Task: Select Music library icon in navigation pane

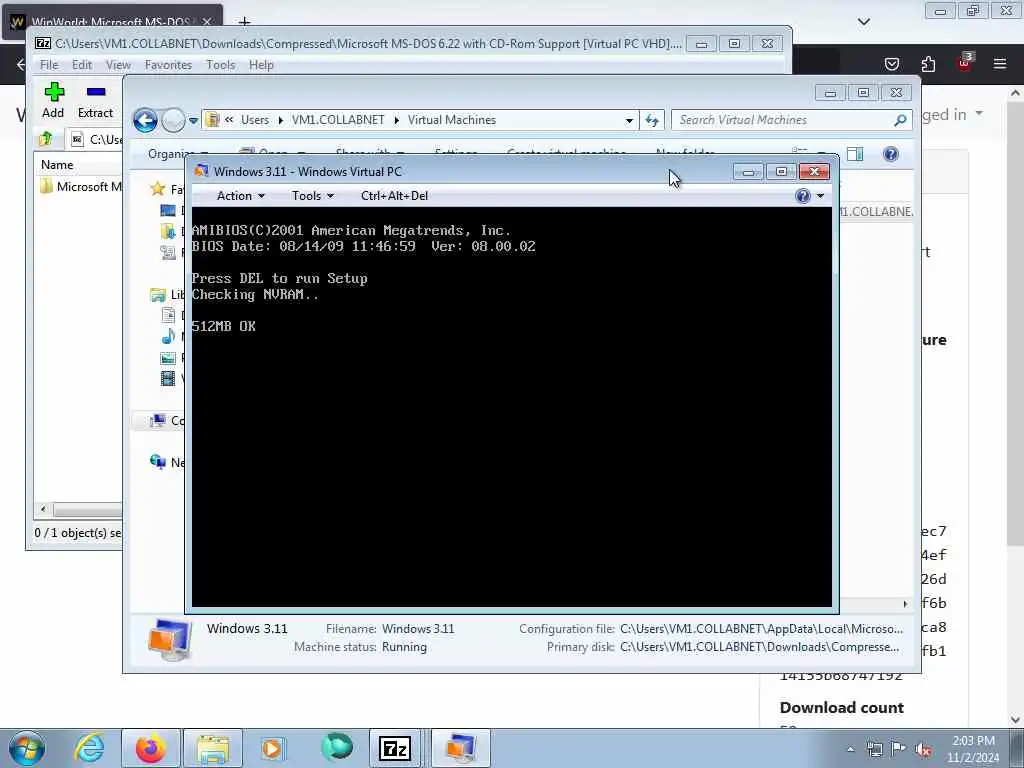Action: [x=168, y=337]
